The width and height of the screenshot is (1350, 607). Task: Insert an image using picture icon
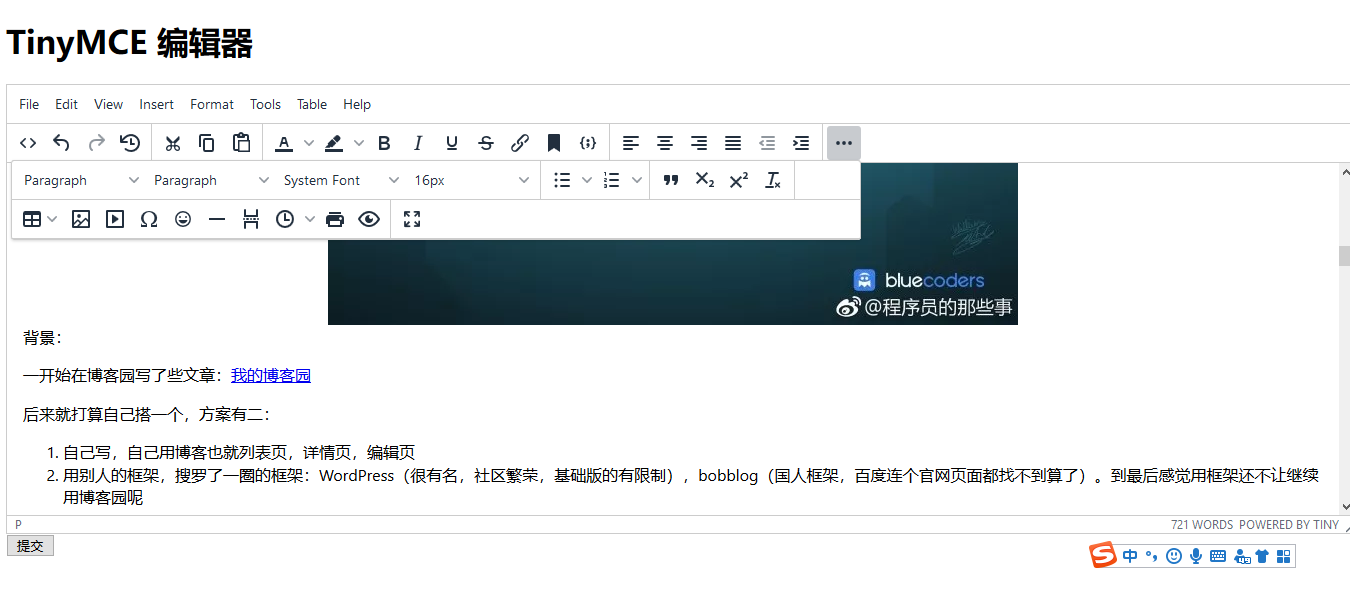[x=81, y=219]
